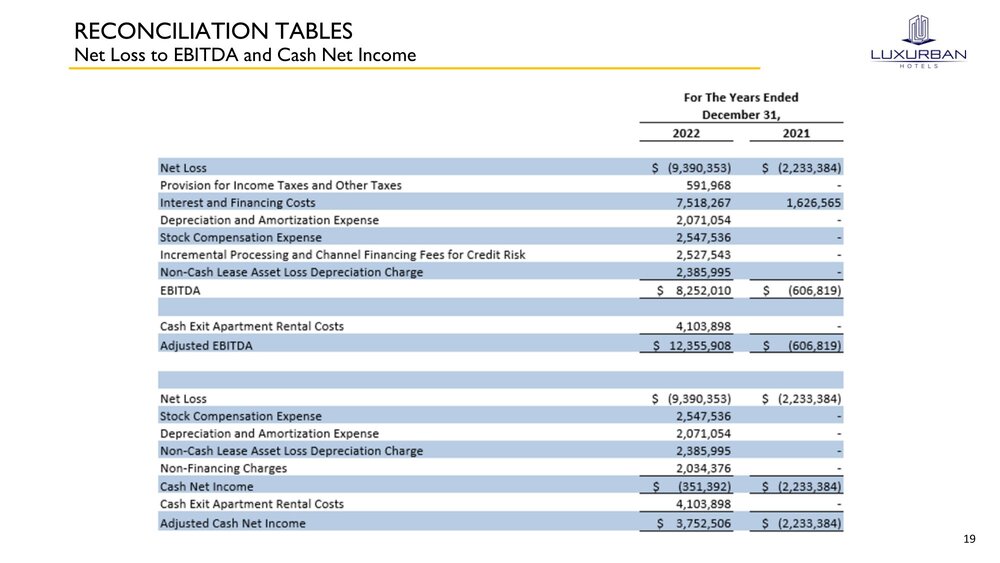
Task: Click the "For The Years Ended" table header
Action: (x=740, y=97)
